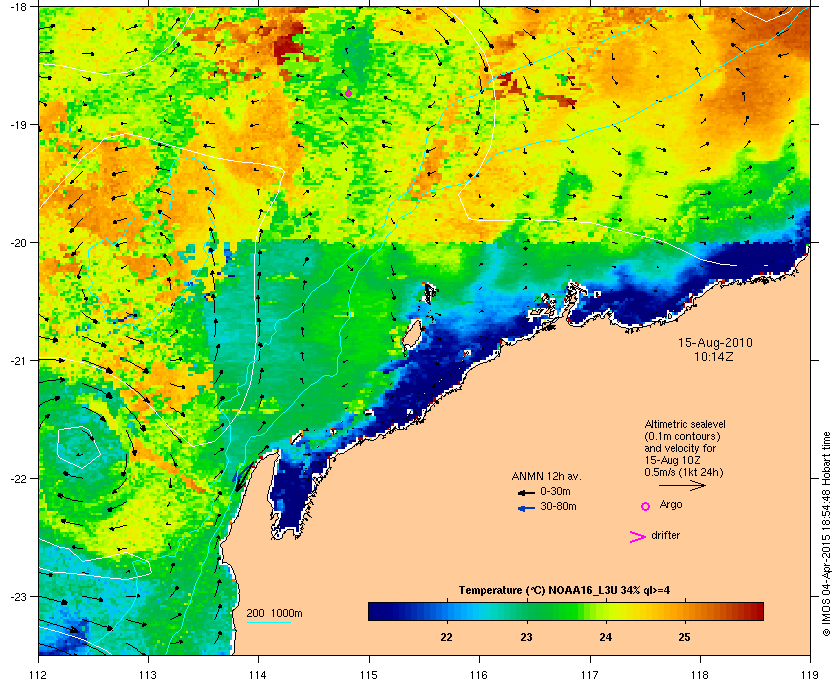
Task: Click the blue 30-80m arrow legend symbol
Action: [x=526, y=508]
